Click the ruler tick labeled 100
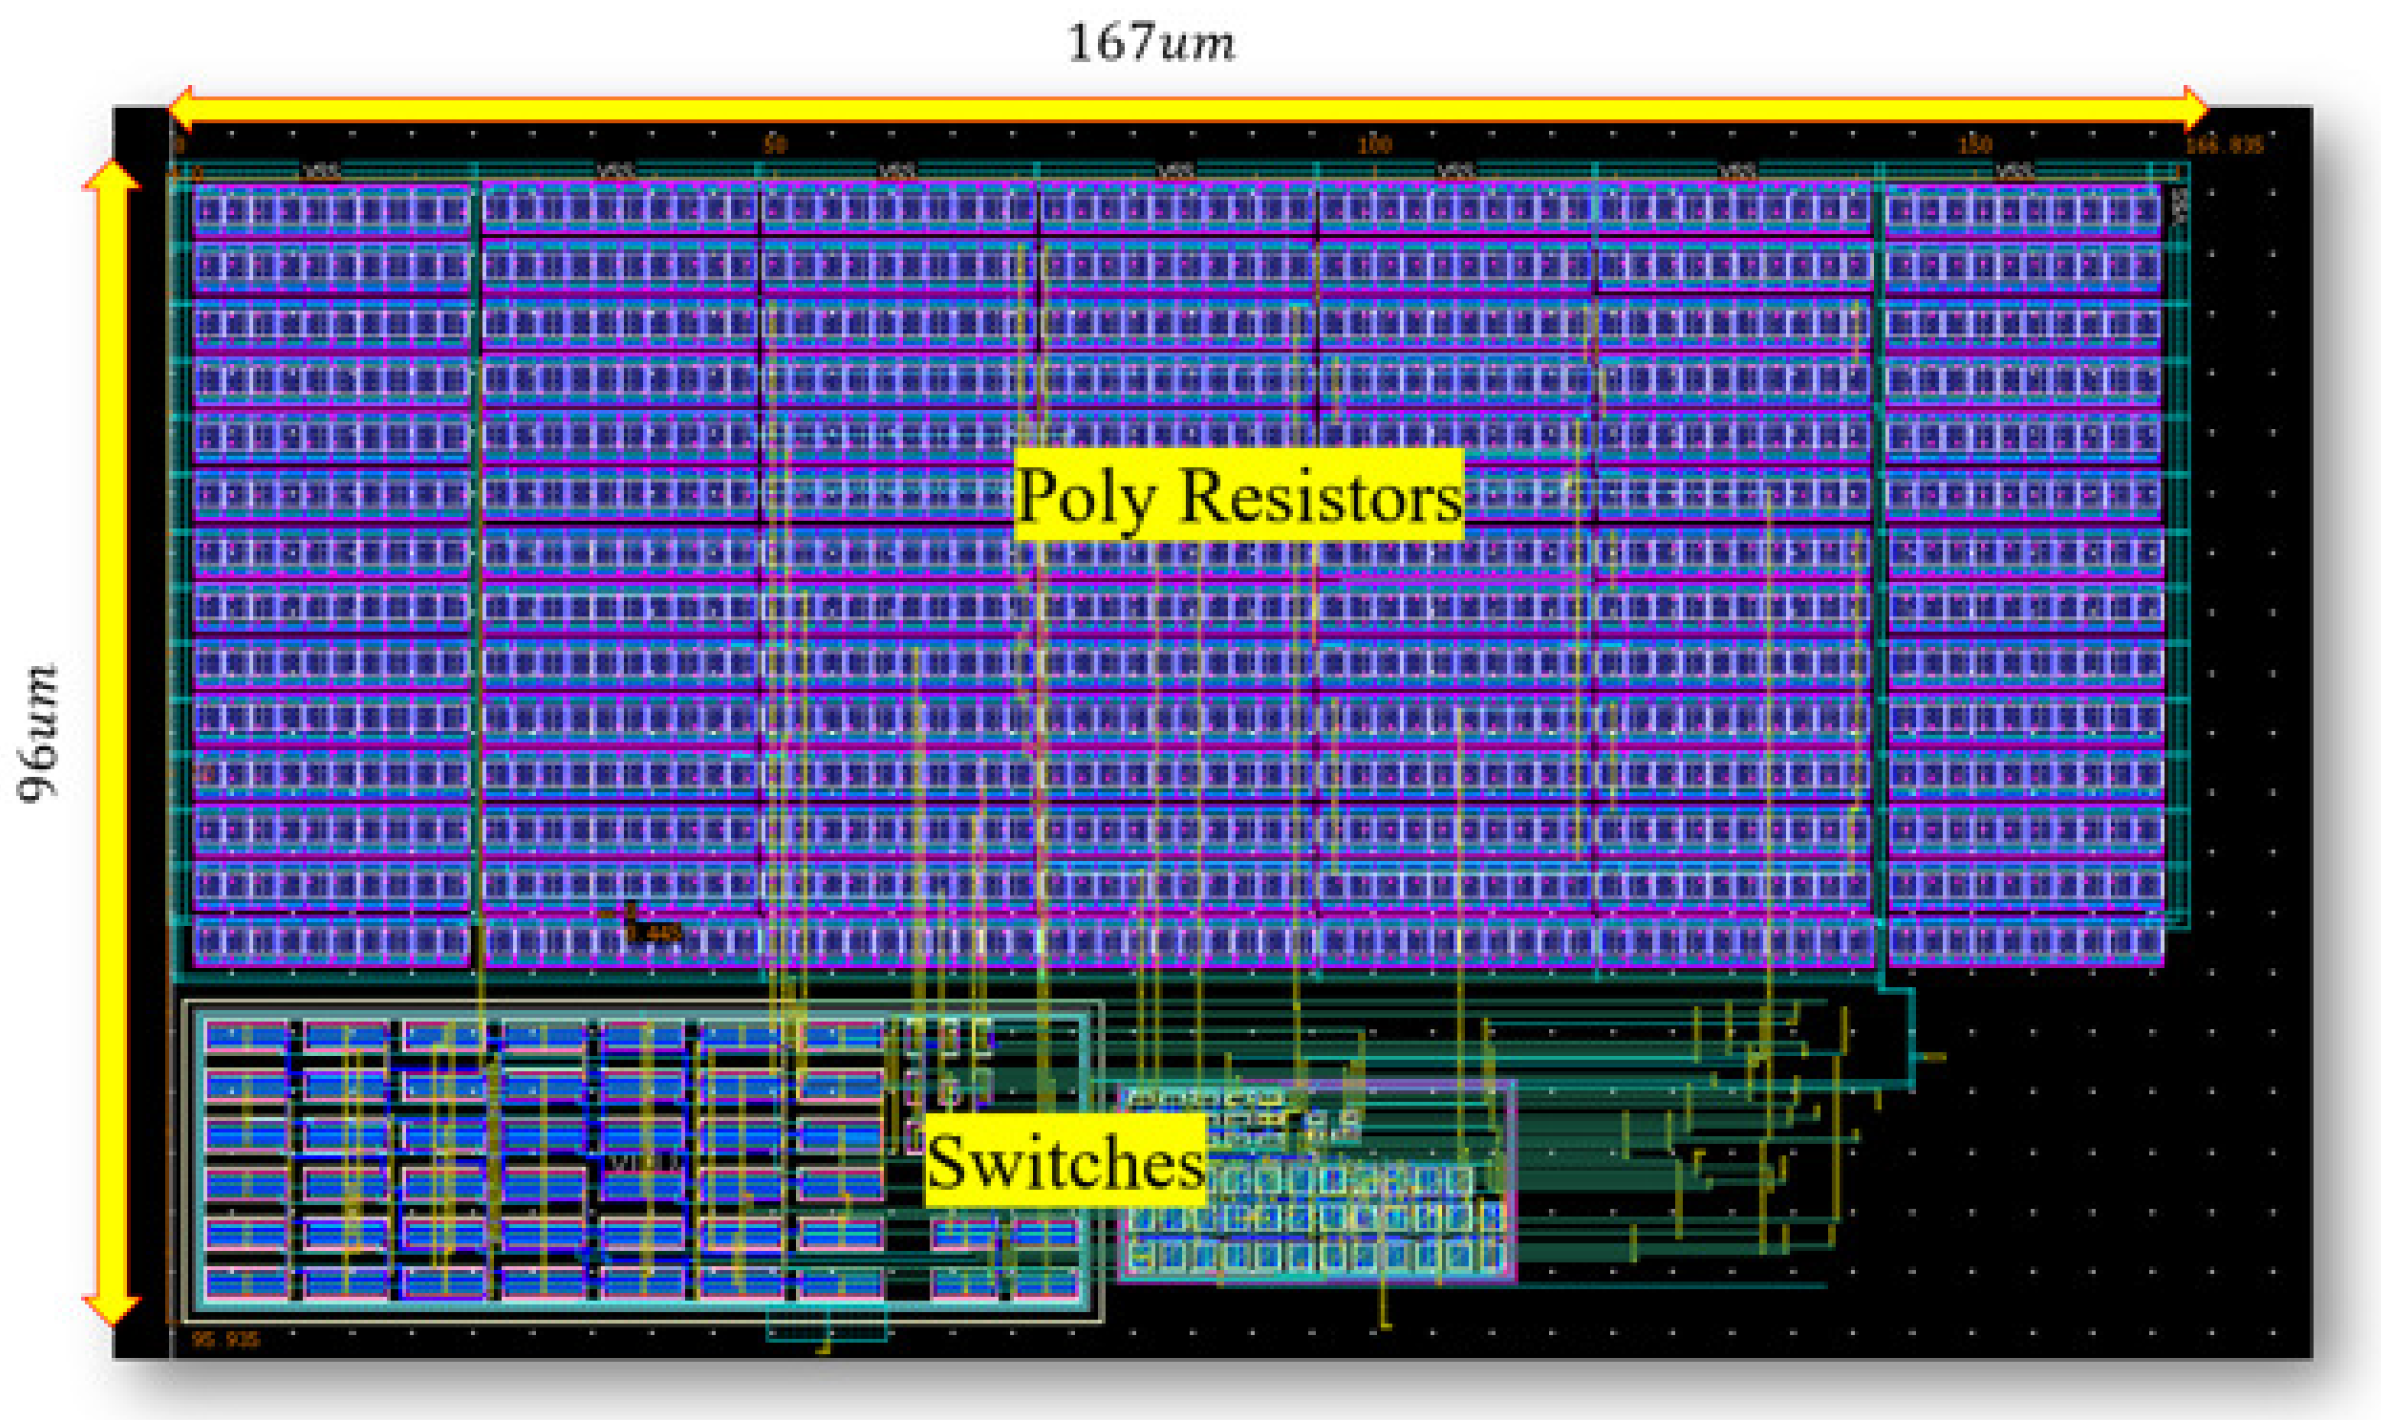This screenshot has height=1420, width=2381. coord(1374,145)
